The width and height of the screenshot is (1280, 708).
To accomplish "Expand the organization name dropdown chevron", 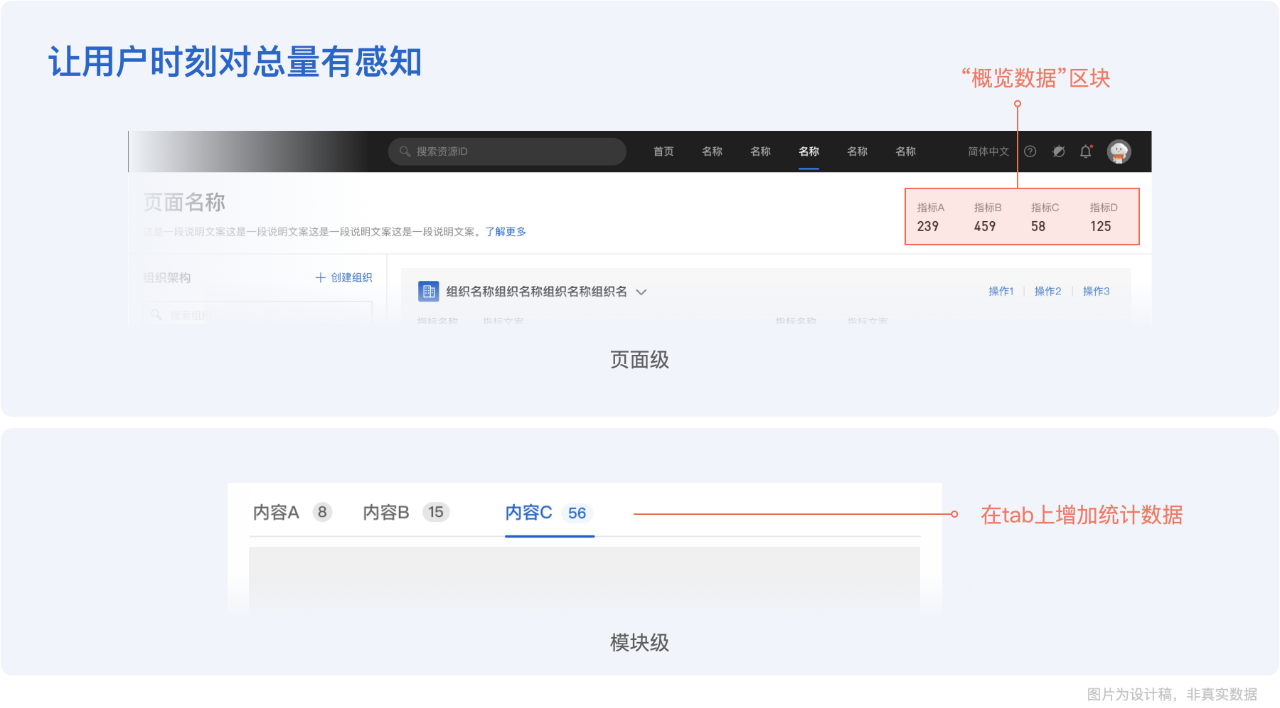I will click(642, 292).
